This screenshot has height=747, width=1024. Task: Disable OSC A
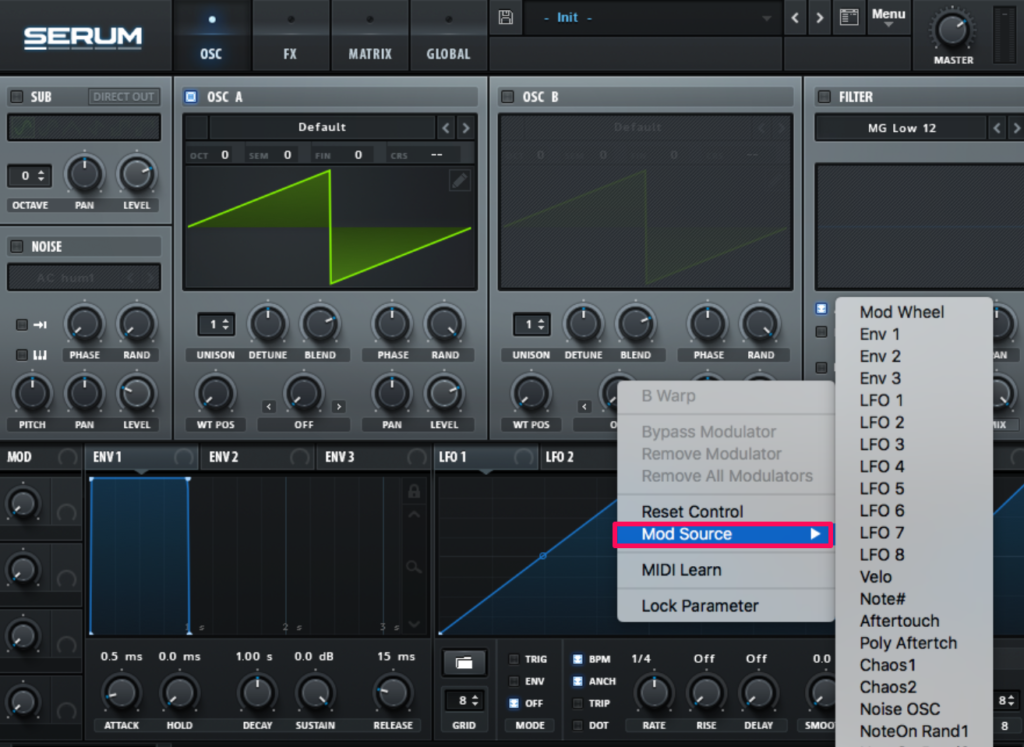[x=191, y=97]
